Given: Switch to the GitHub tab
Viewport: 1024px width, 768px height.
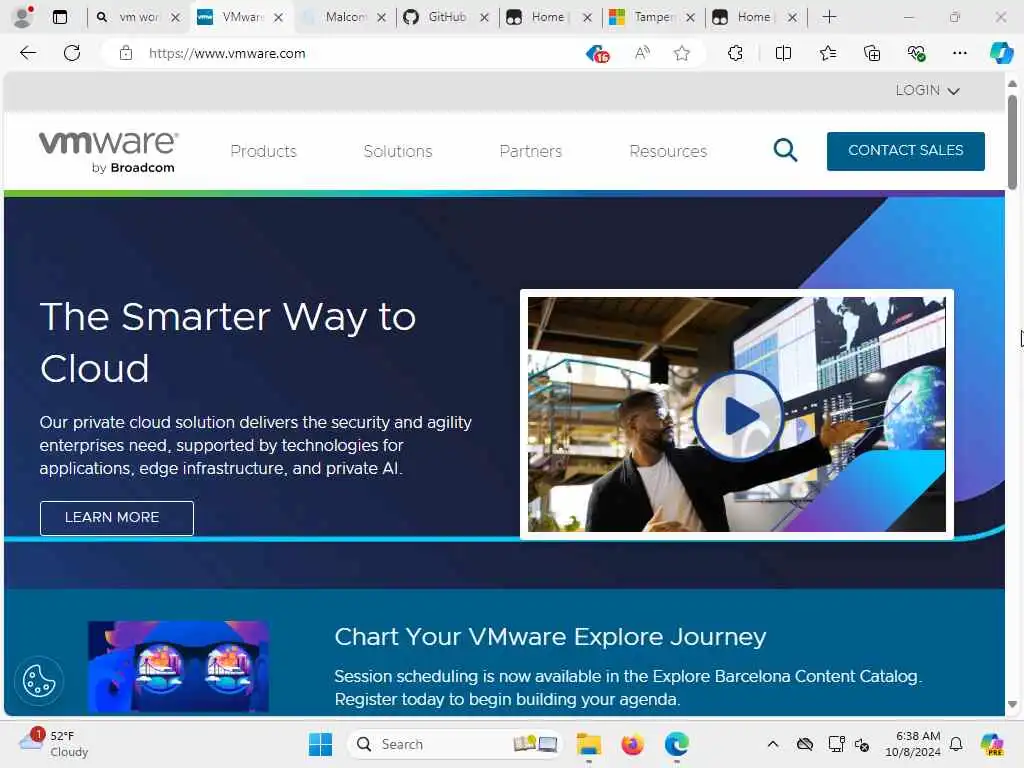Looking at the screenshot, I should [x=447, y=17].
